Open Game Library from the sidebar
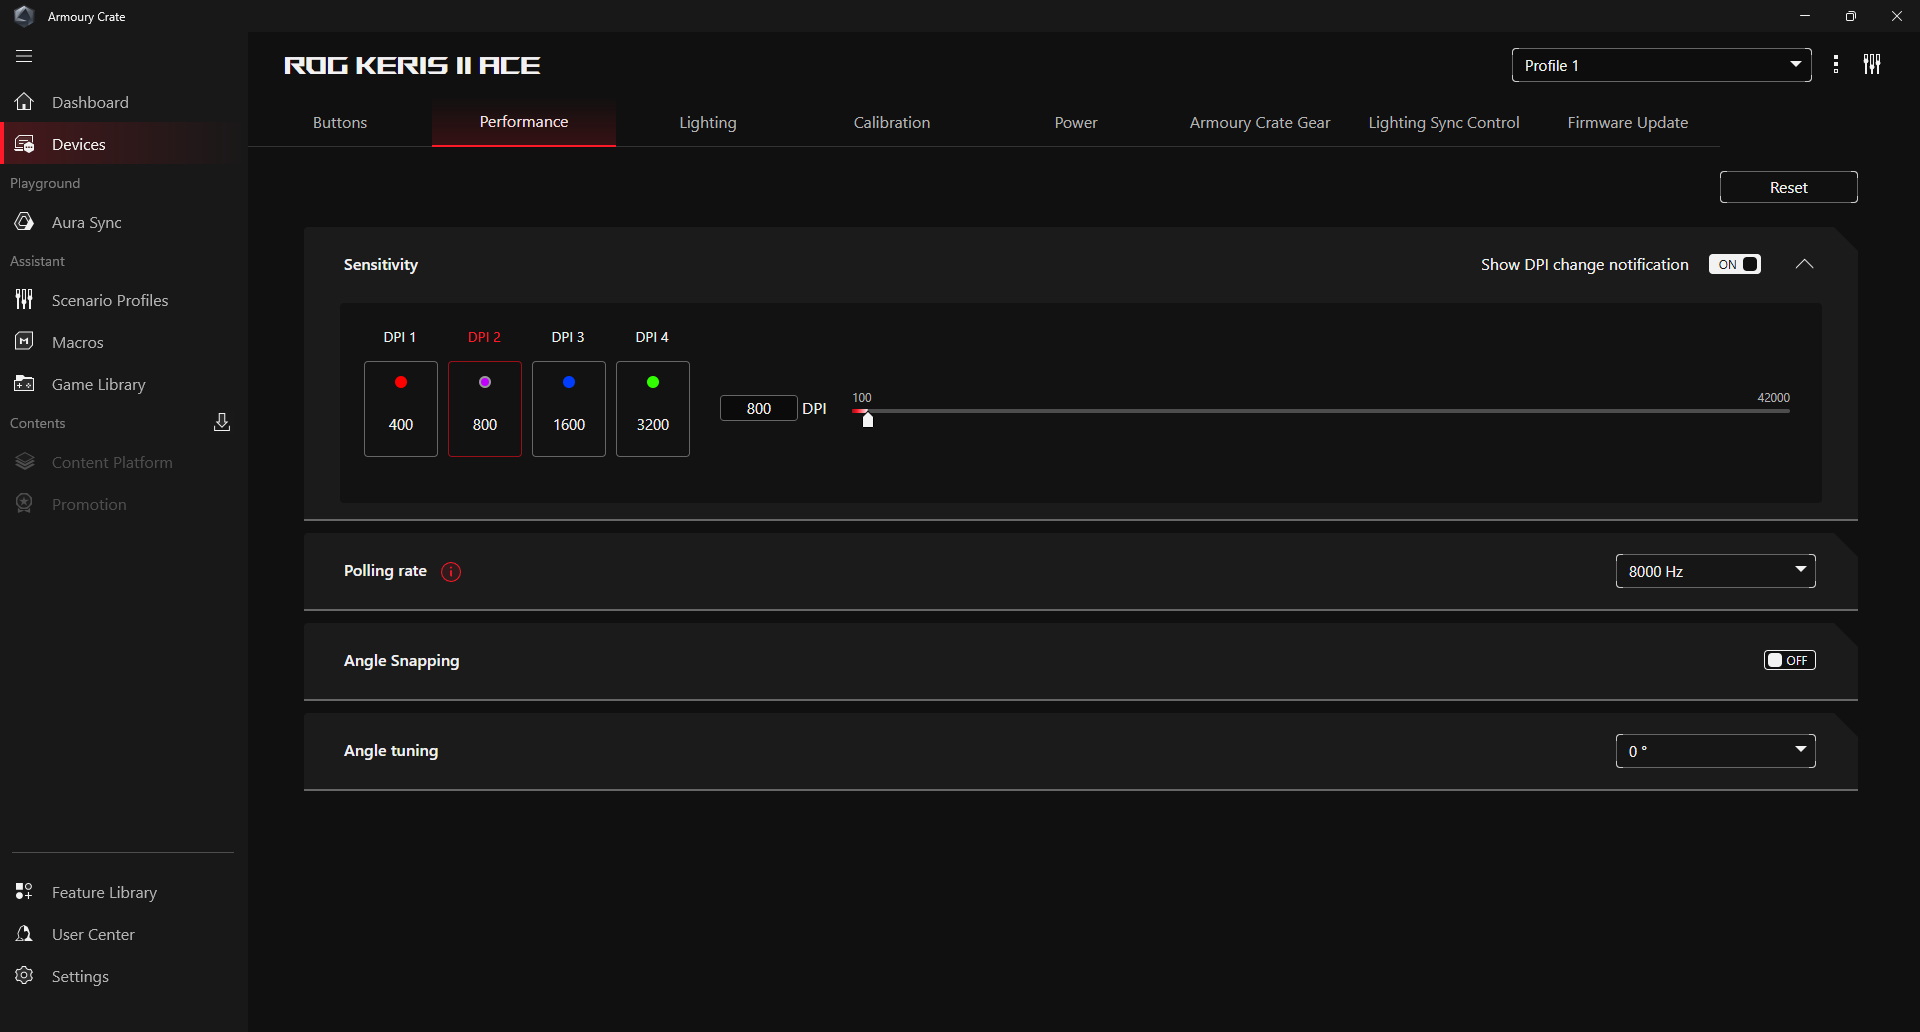 click(124, 384)
